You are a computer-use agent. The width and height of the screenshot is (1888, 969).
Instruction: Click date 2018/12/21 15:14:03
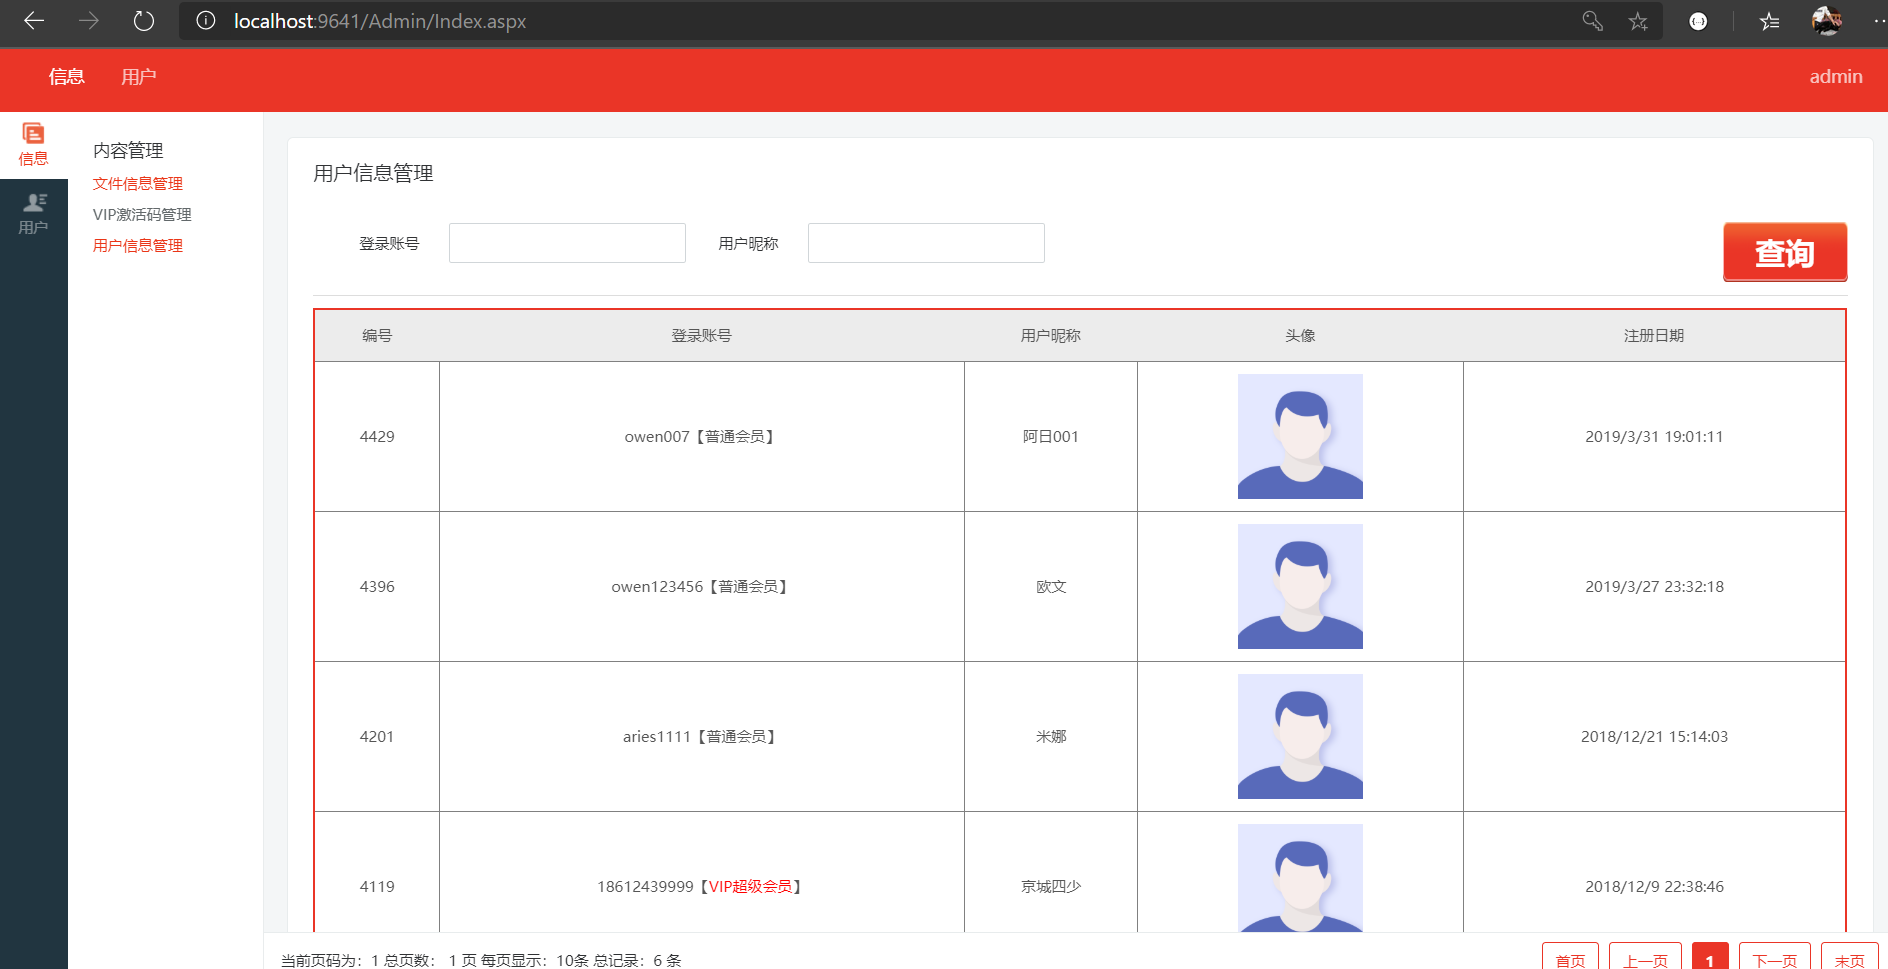click(x=1654, y=737)
